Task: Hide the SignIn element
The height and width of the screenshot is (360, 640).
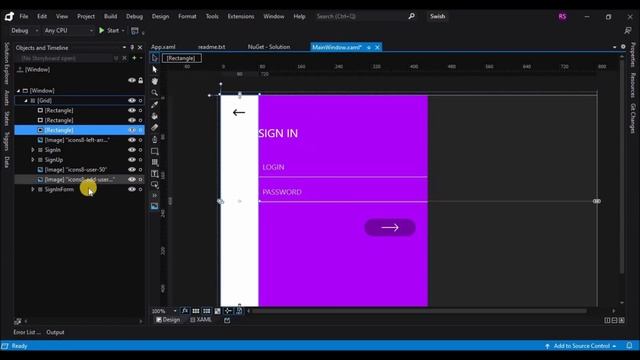Action: [x=131, y=150]
